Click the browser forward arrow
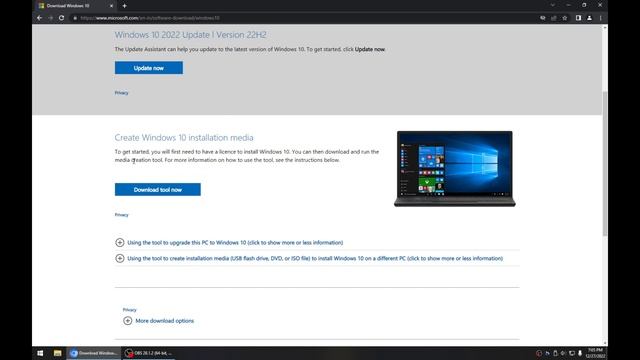This screenshot has height=360, width=640. pos(51,18)
